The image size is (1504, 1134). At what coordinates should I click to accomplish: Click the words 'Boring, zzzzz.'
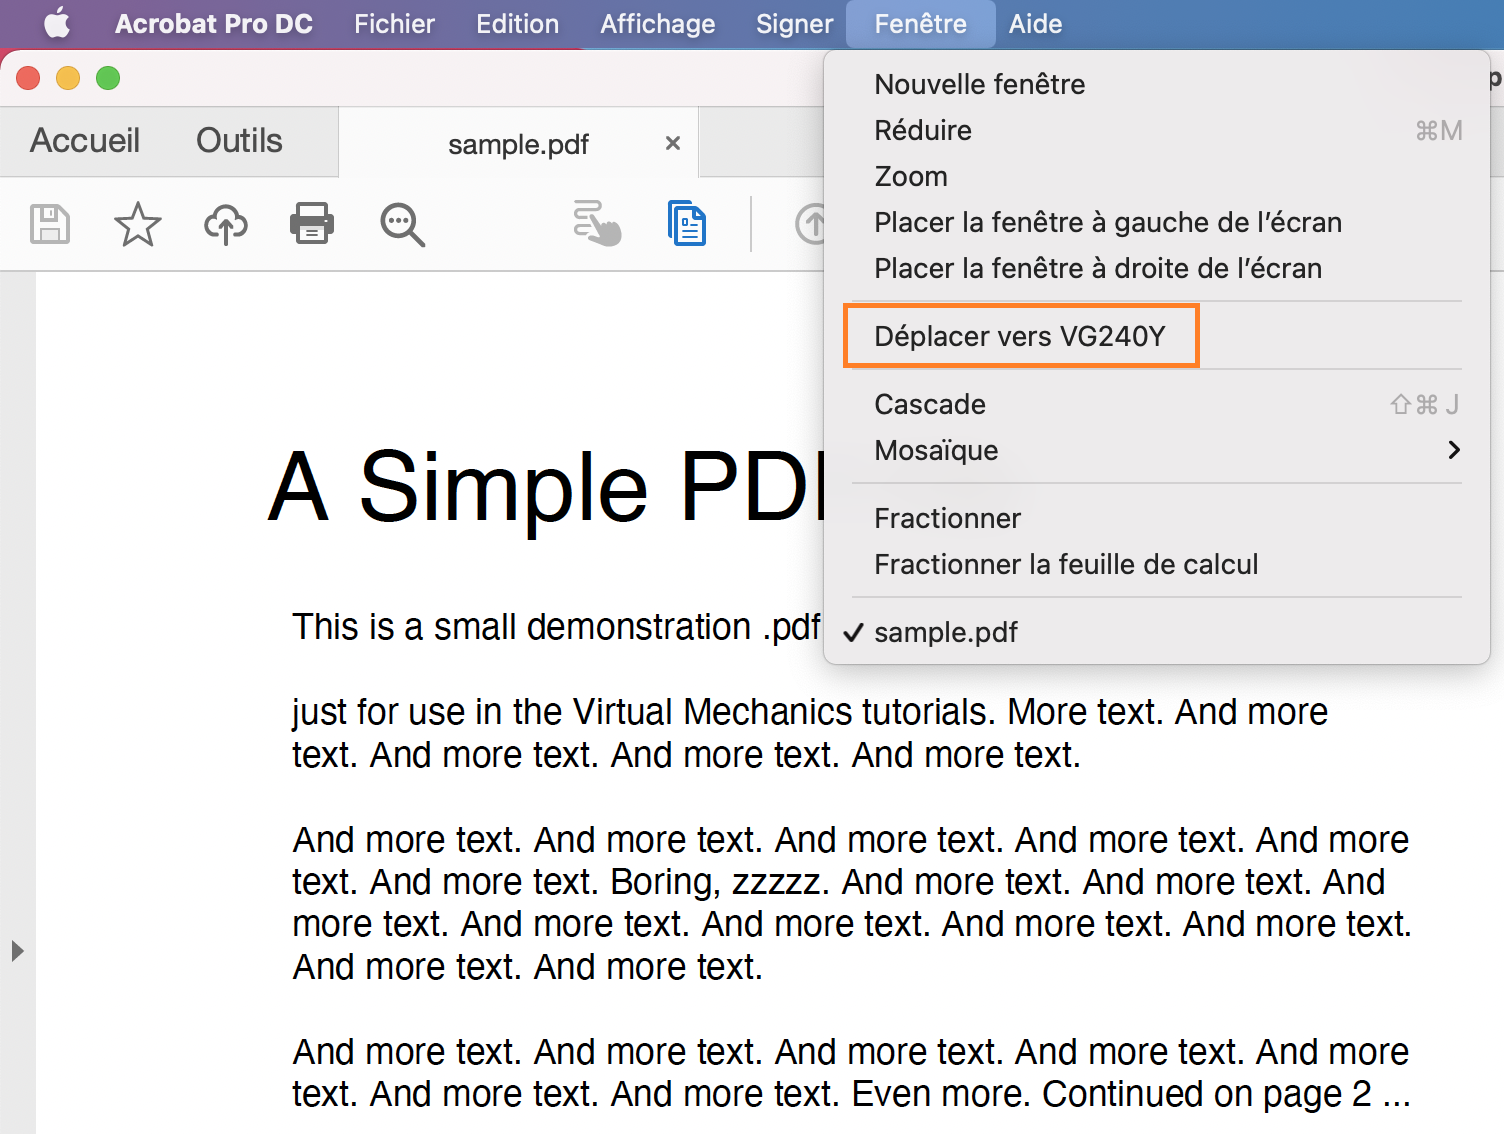click(x=720, y=882)
